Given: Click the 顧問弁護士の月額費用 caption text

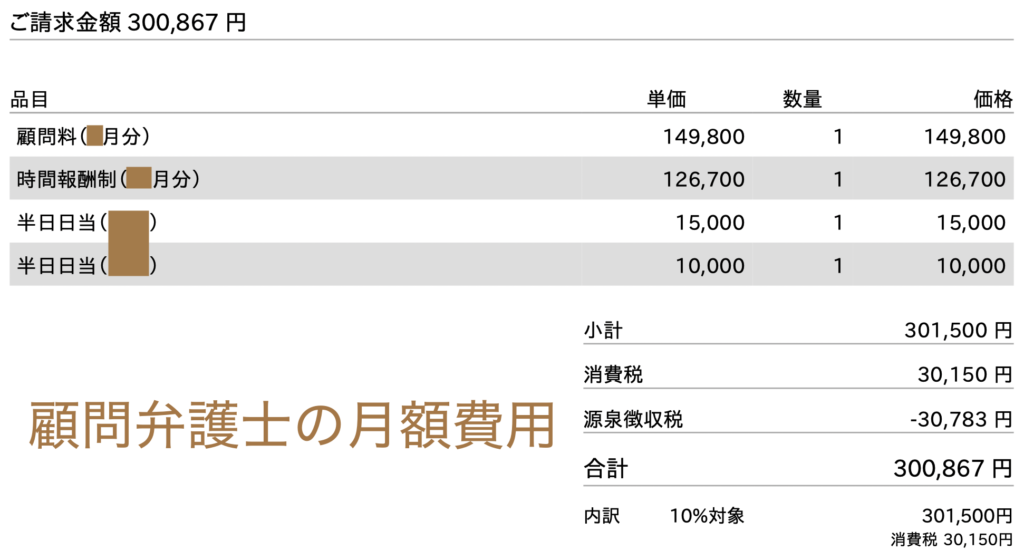Looking at the screenshot, I should pos(291,426).
